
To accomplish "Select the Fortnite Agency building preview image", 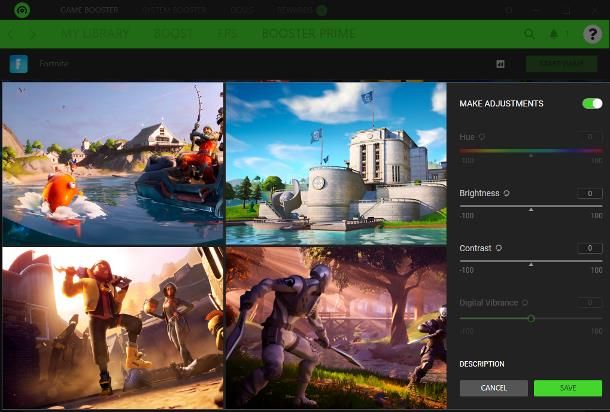I will [x=336, y=163].
